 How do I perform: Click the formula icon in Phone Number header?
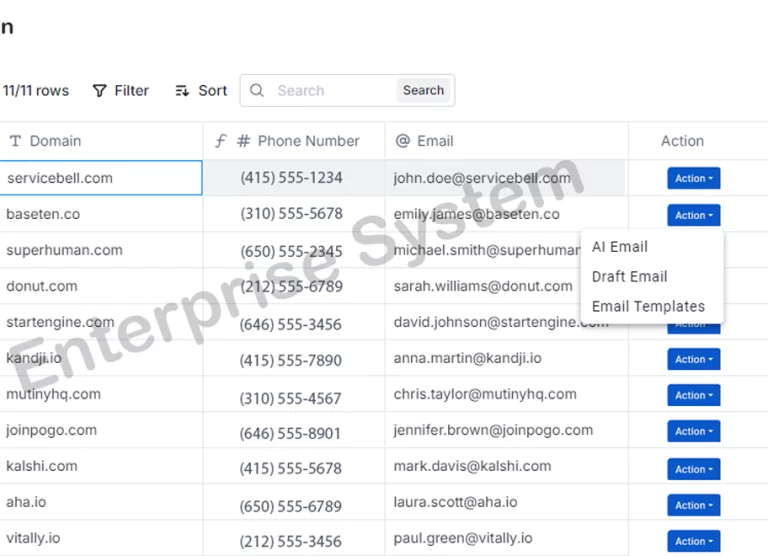coord(220,141)
